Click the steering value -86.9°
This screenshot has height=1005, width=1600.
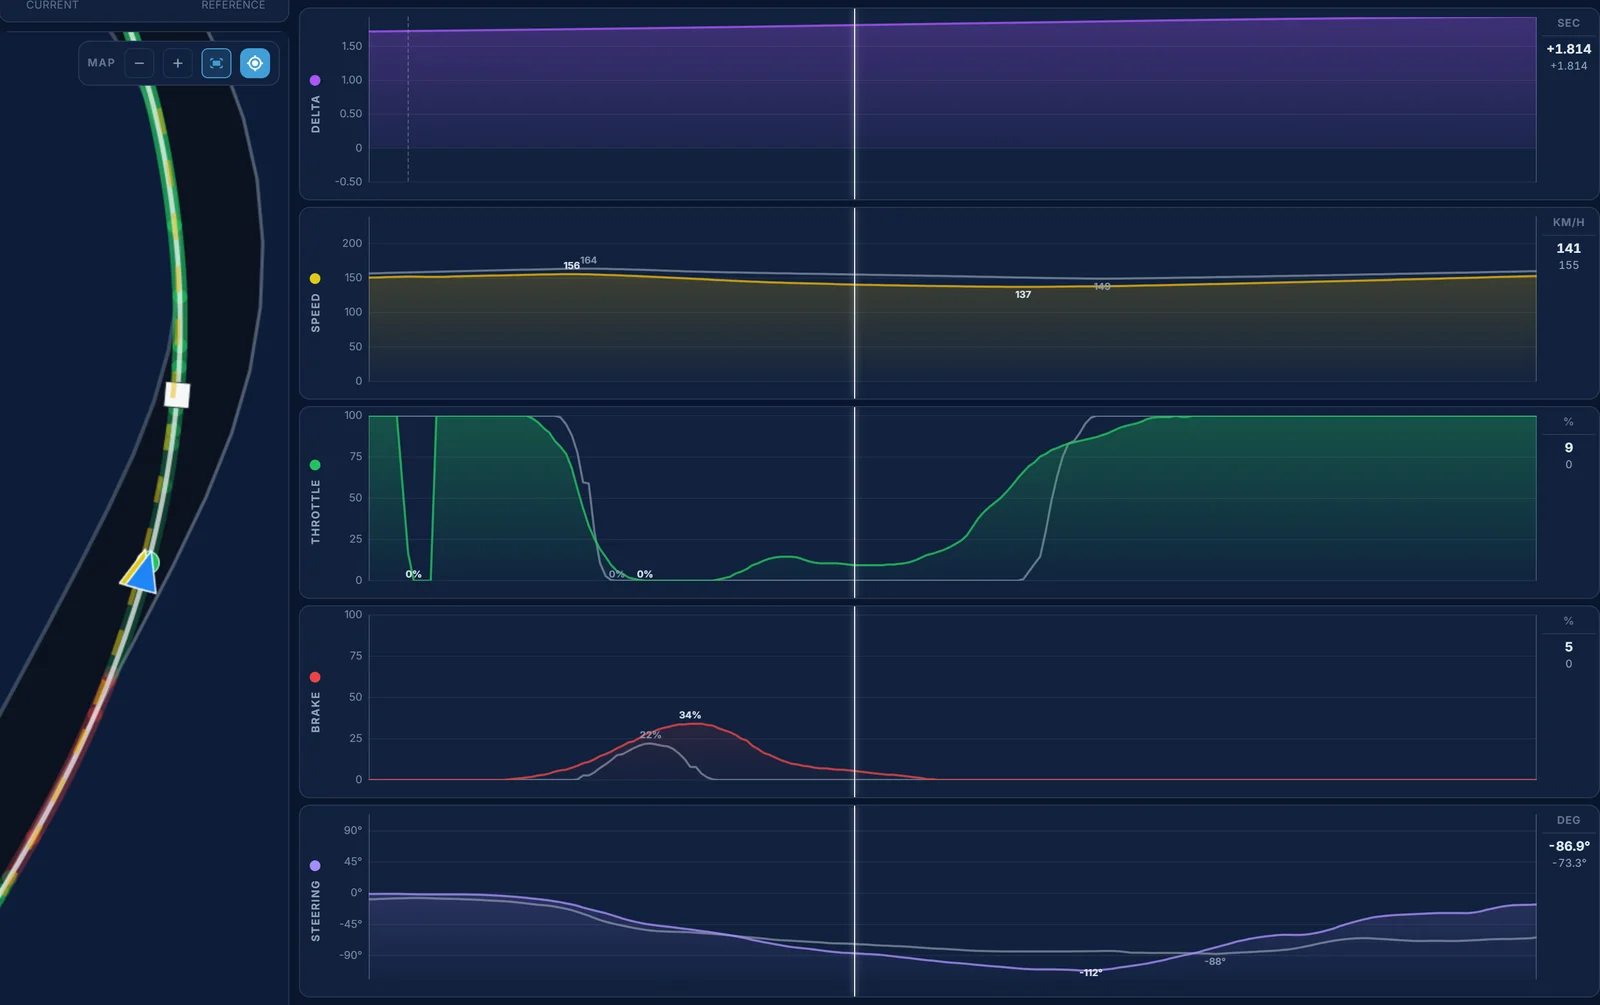point(1569,846)
